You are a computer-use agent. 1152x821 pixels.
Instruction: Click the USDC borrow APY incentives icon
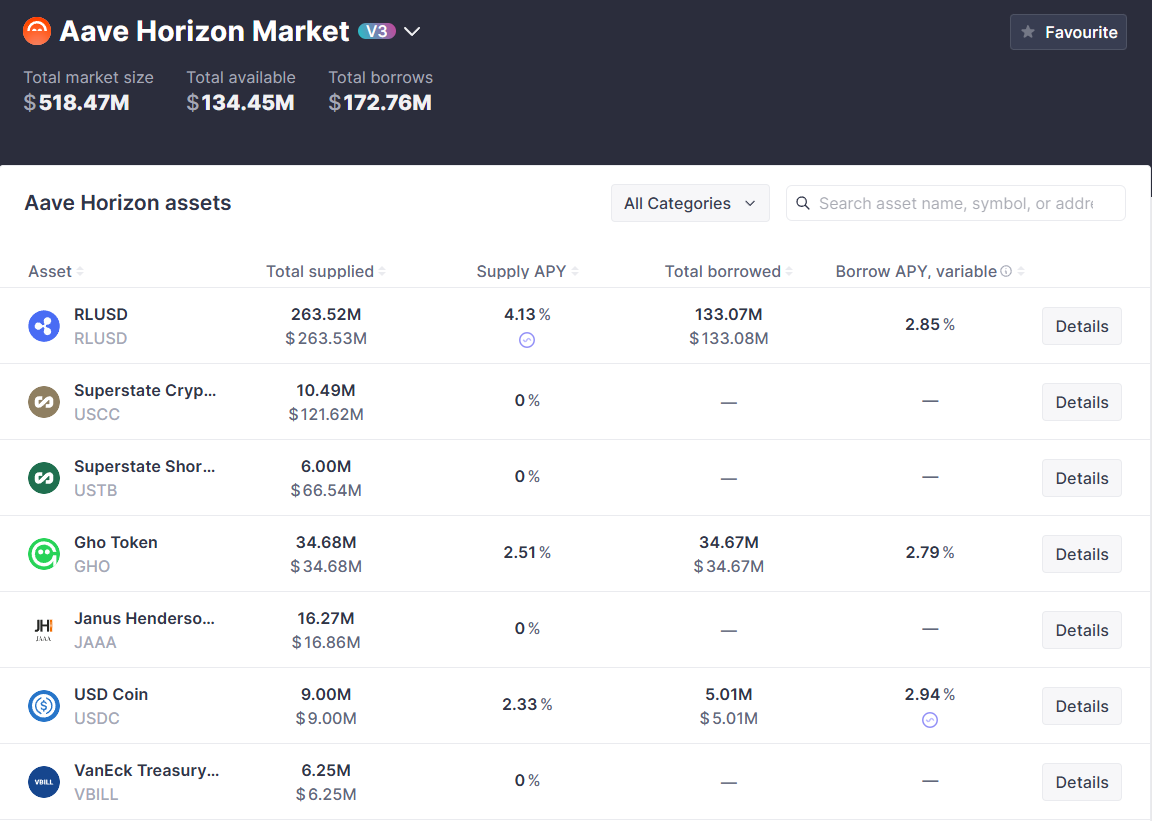pyautogui.click(x=930, y=720)
